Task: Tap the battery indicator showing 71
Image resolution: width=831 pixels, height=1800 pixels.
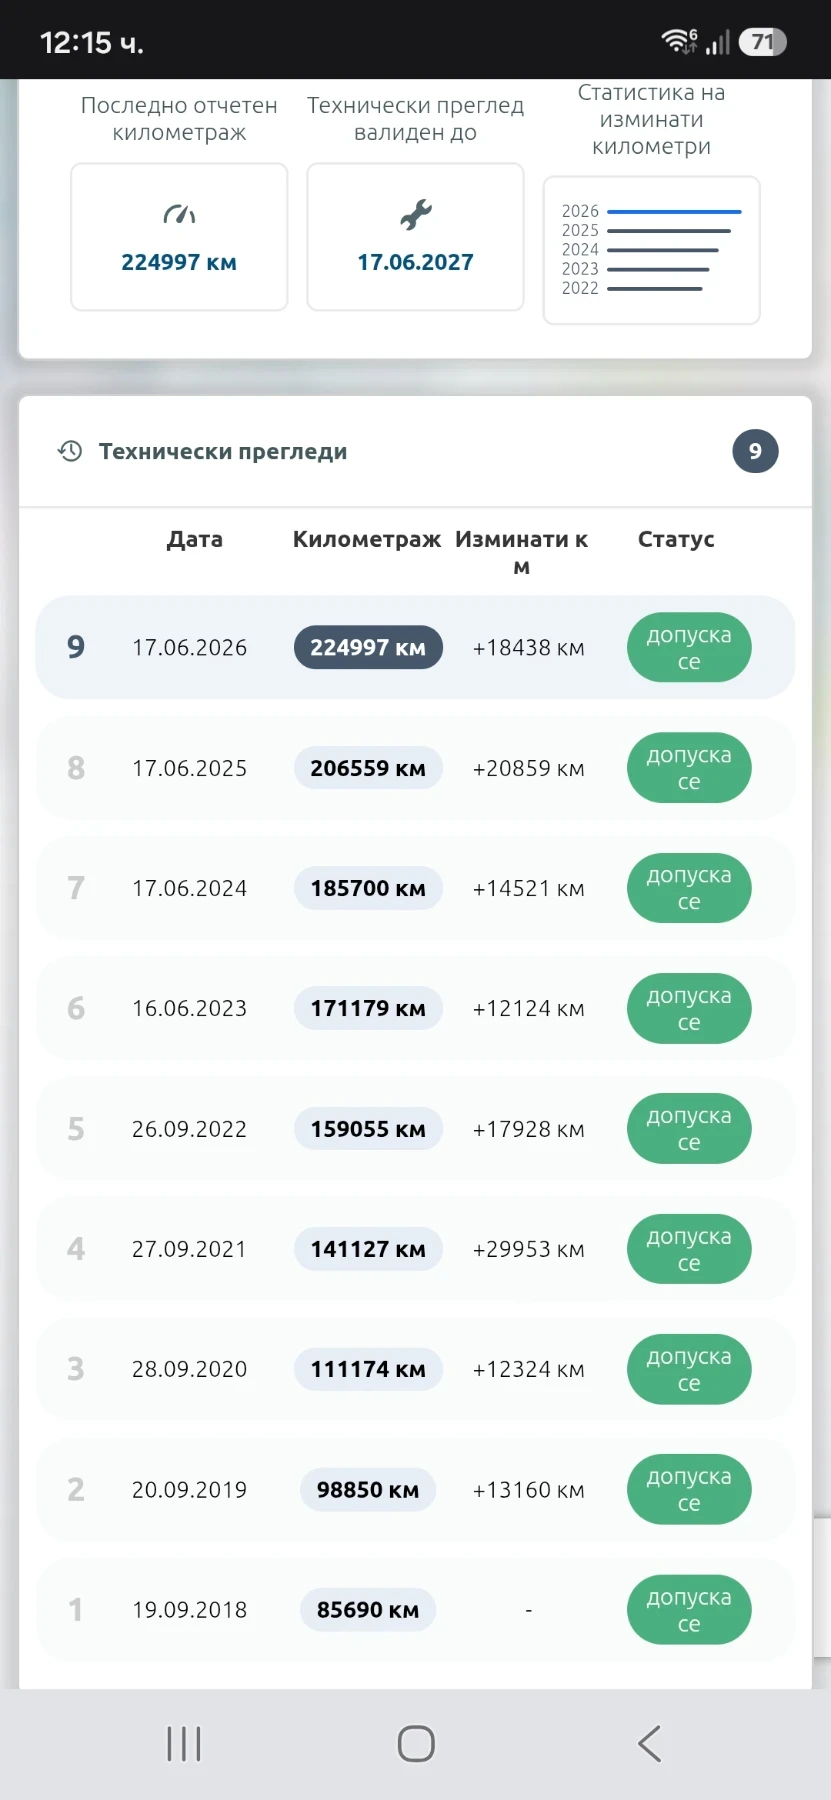Action: (763, 42)
